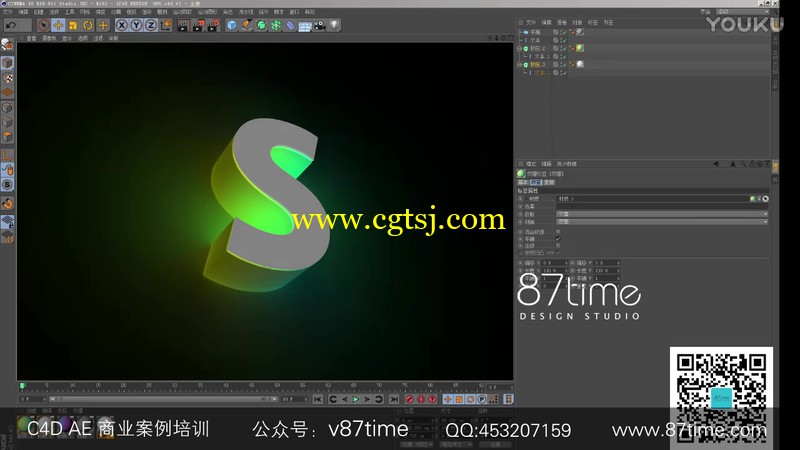This screenshot has height=450, width=800.
Task: Open the spline pen tool icon
Action: point(246,25)
